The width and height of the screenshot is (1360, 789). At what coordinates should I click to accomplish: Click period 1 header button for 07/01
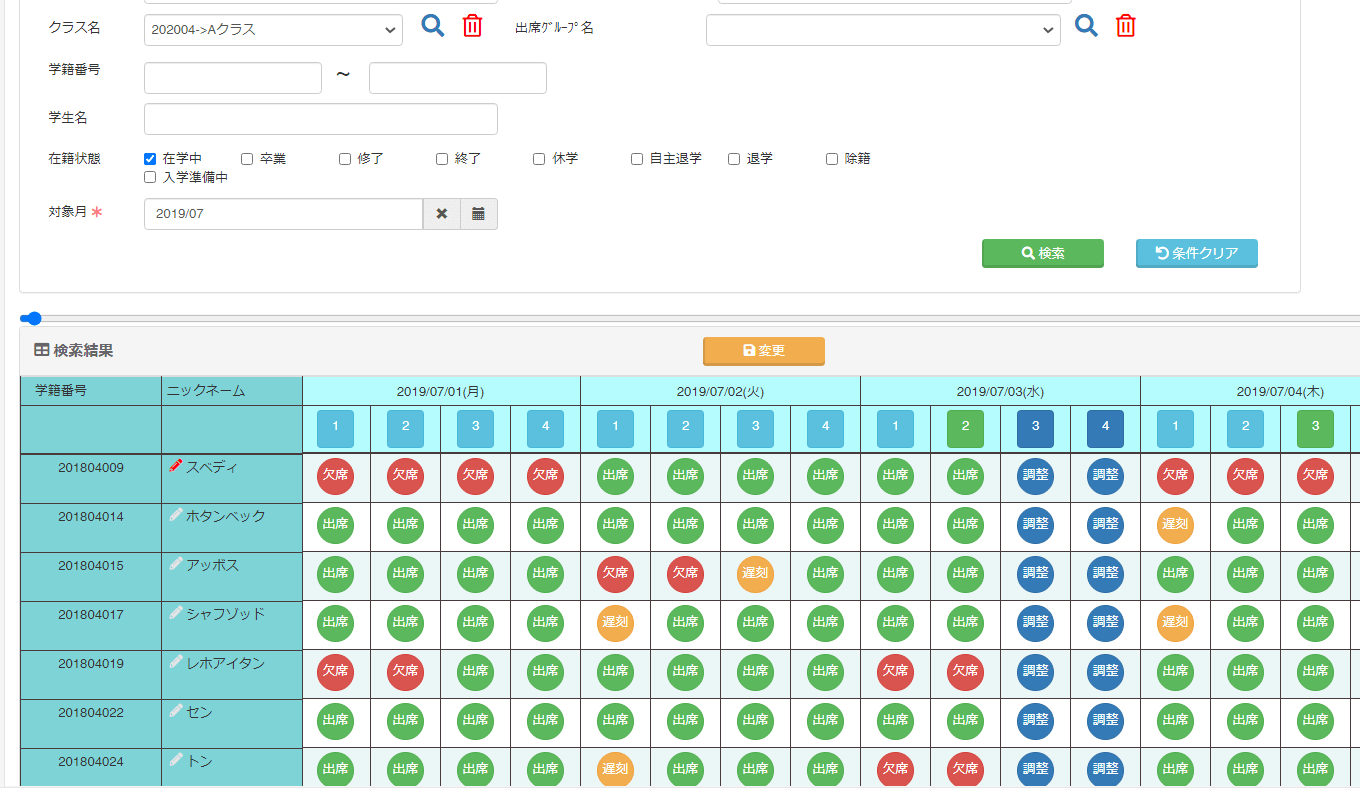336,429
